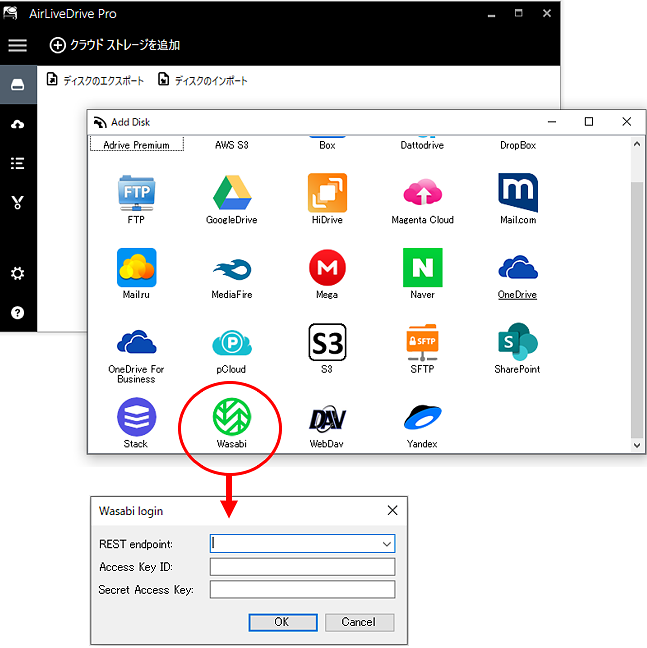Click the add cloud storage plus icon

pos(57,45)
